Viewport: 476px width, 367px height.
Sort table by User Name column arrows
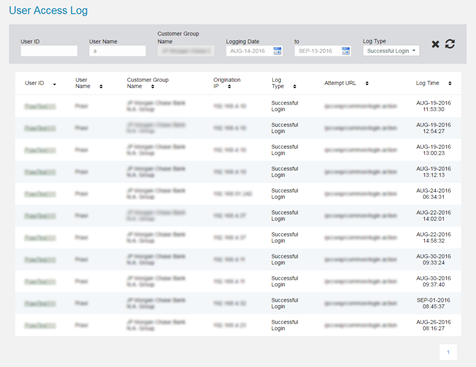click(x=101, y=86)
